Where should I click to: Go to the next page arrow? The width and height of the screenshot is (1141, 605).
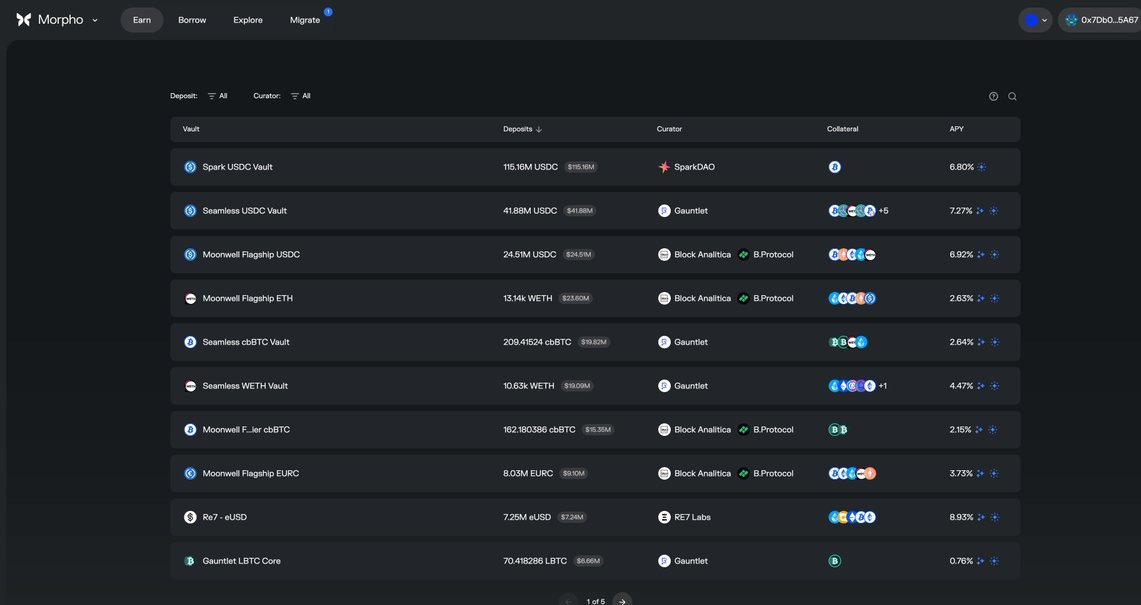point(621,601)
